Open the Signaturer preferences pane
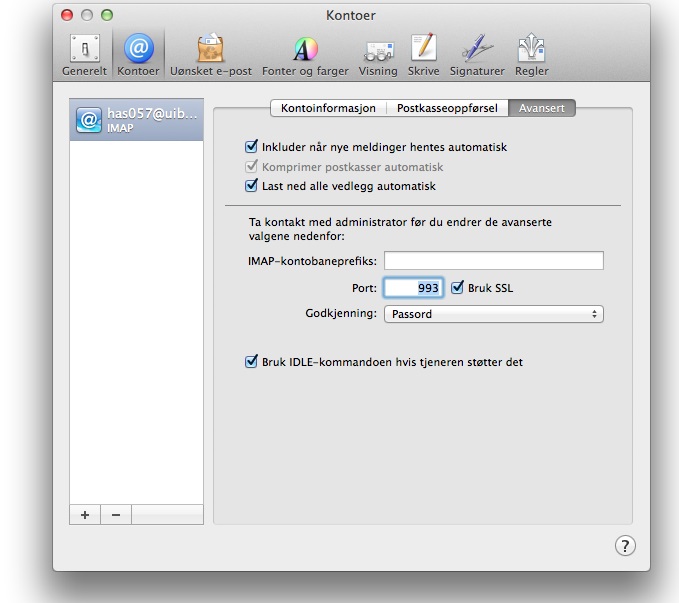Image resolution: width=679 pixels, height=603 pixels. (x=477, y=54)
